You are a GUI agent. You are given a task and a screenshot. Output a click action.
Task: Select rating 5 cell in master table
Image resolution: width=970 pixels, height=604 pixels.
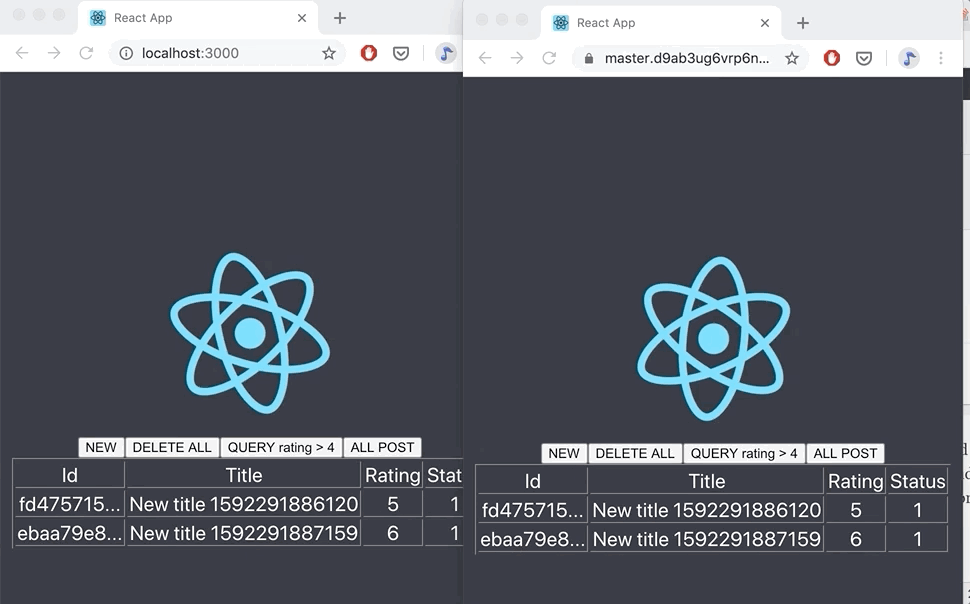(x=856, y=510)
